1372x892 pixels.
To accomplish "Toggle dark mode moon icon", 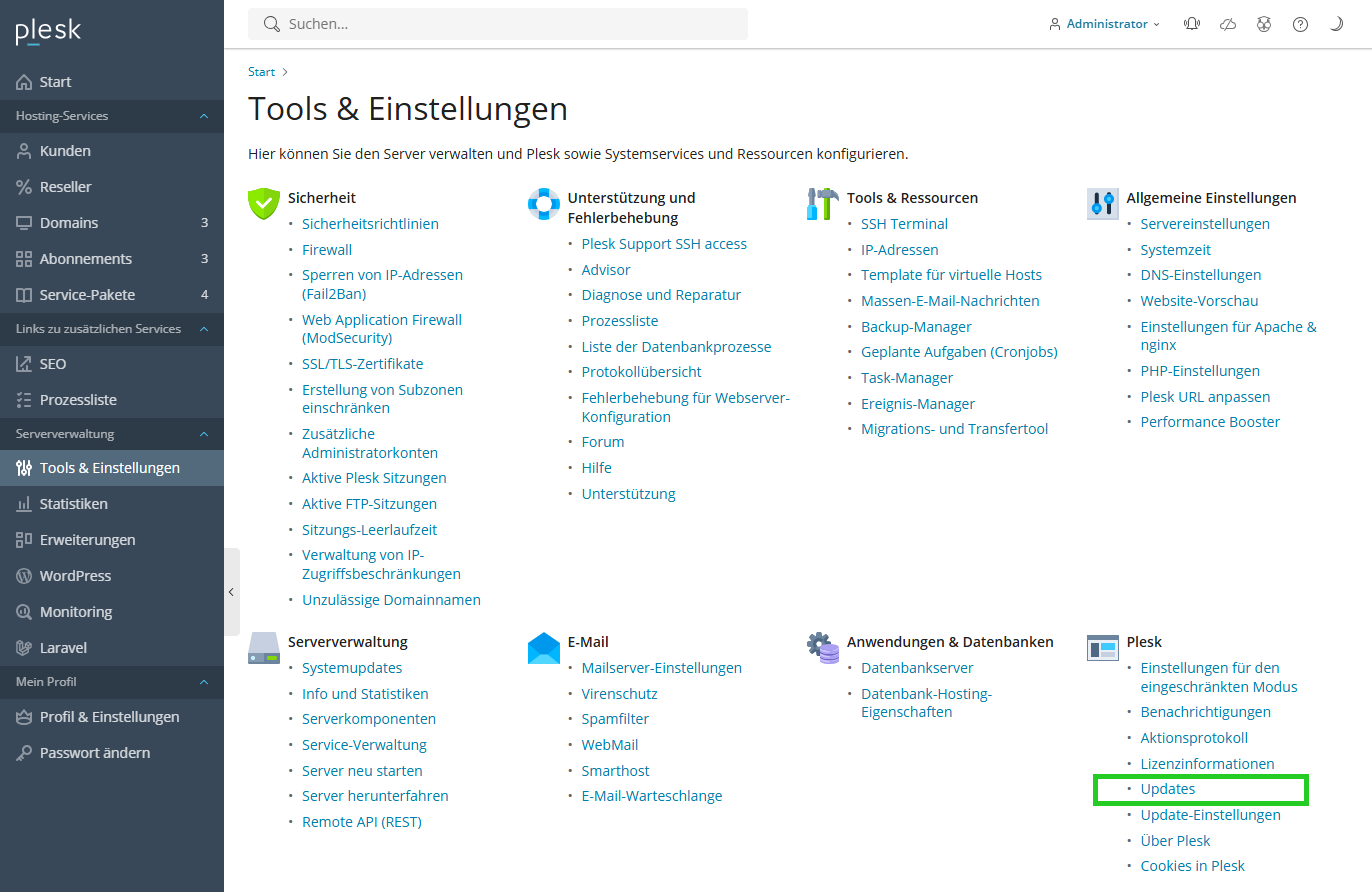I will tap(1336, 24).
